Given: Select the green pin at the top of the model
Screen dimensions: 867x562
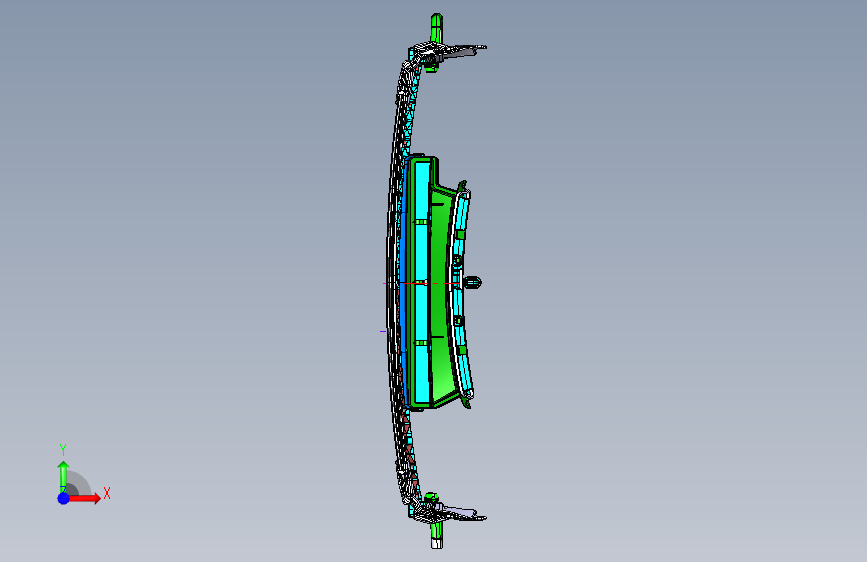Looking at the screenshot, I should pos(436,28).
